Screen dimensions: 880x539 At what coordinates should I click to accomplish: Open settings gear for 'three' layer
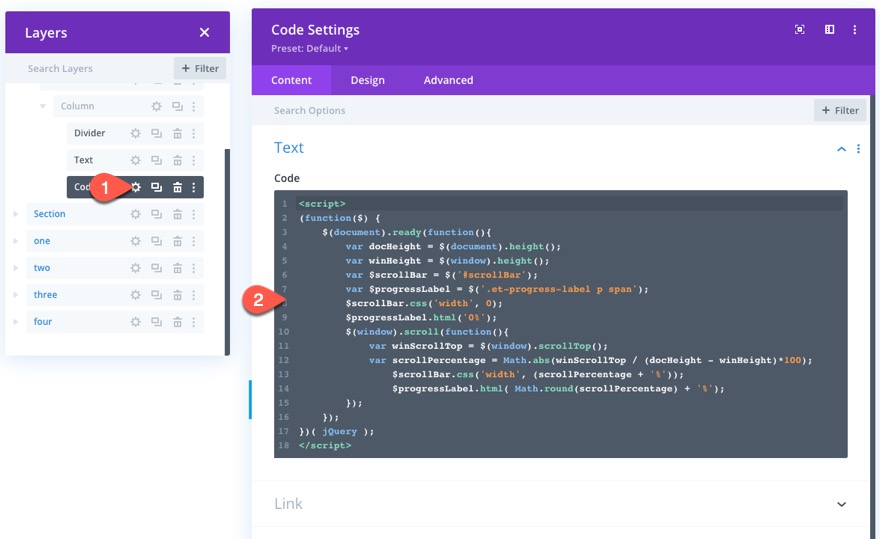(x=135, y=295)
